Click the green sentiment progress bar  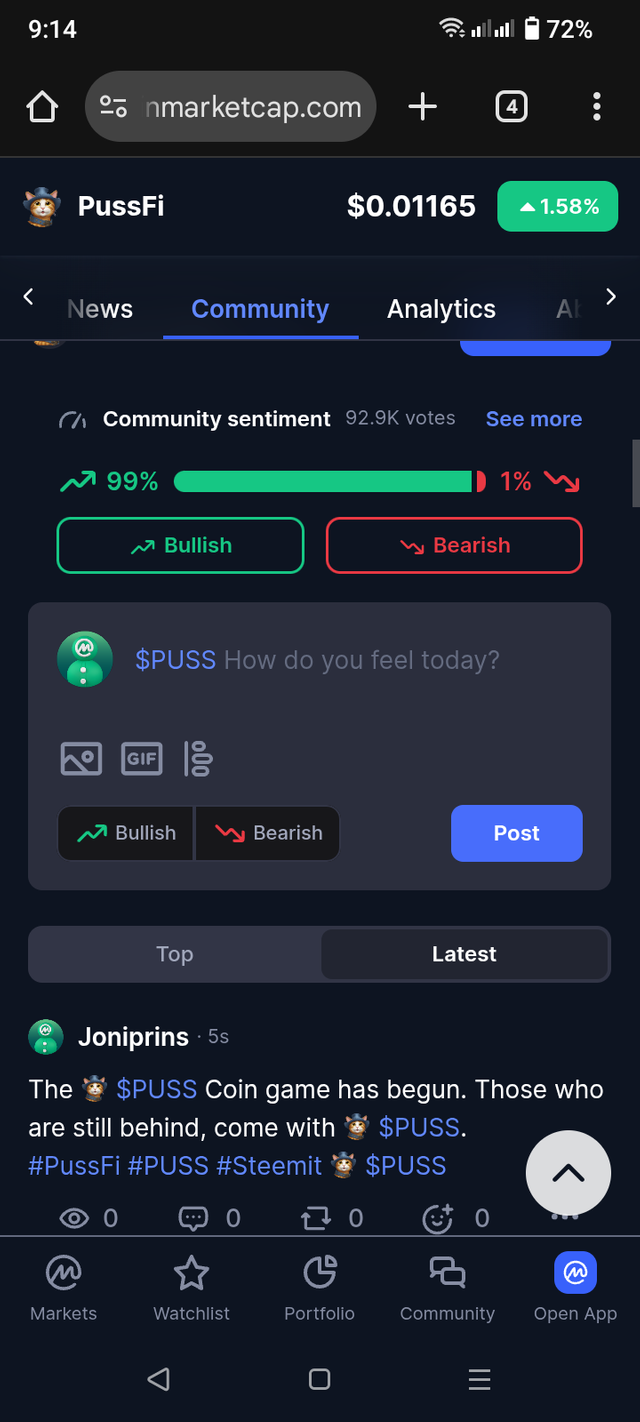[x=323, y=482]
